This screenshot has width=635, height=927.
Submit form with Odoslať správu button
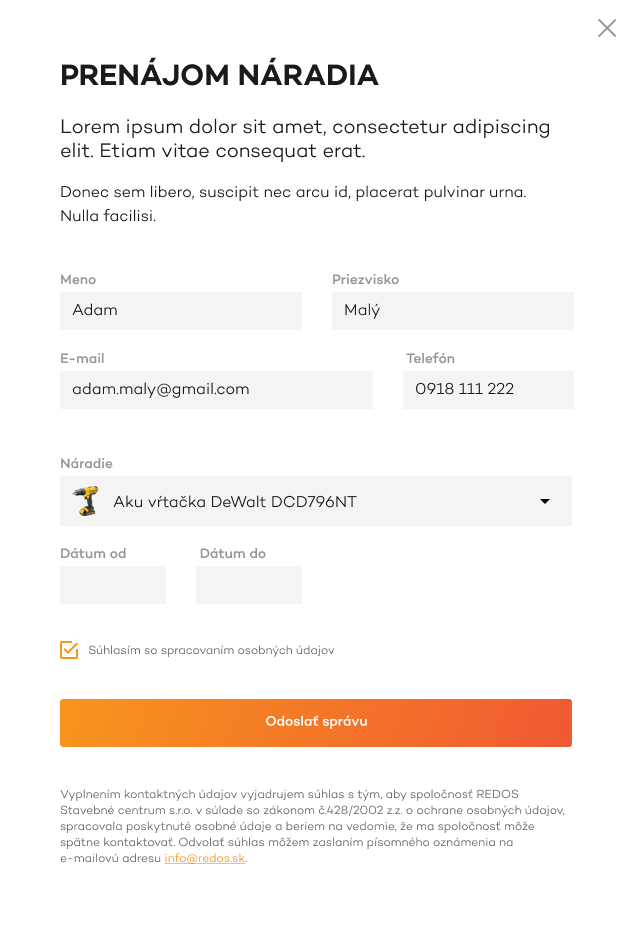(x=316, y=723)
